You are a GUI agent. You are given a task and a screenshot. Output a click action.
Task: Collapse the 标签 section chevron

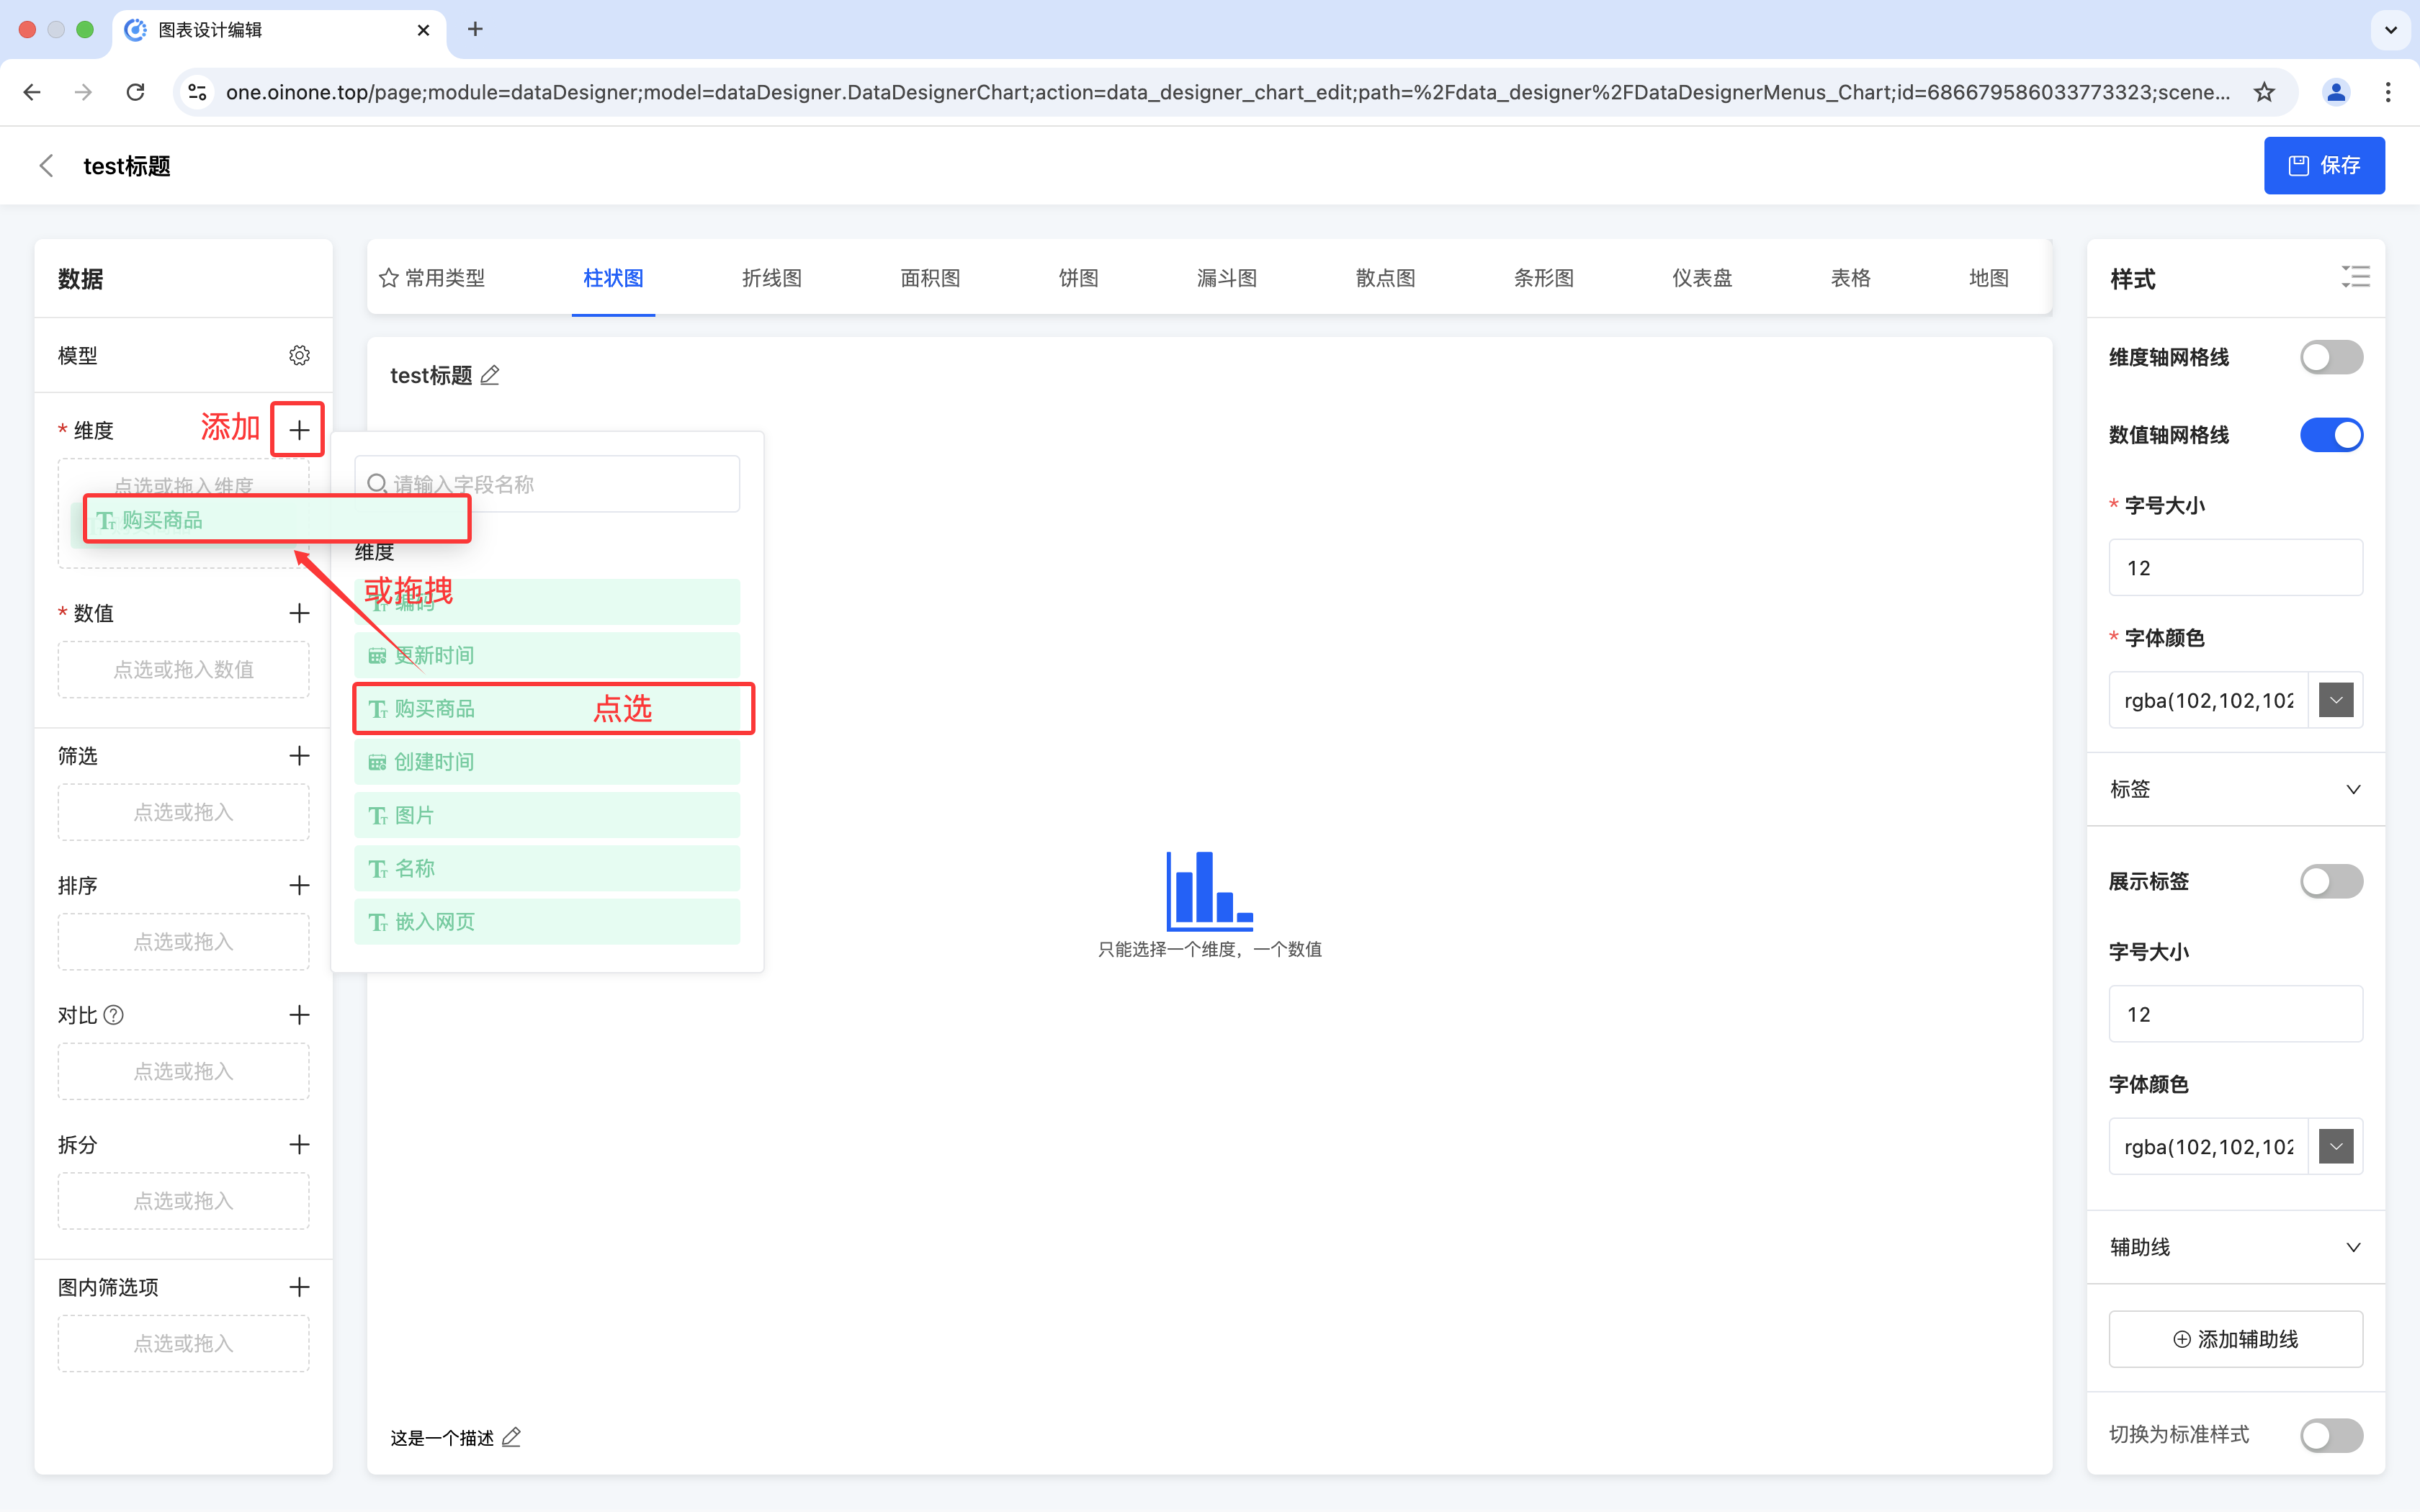[x=2353, y=789]
